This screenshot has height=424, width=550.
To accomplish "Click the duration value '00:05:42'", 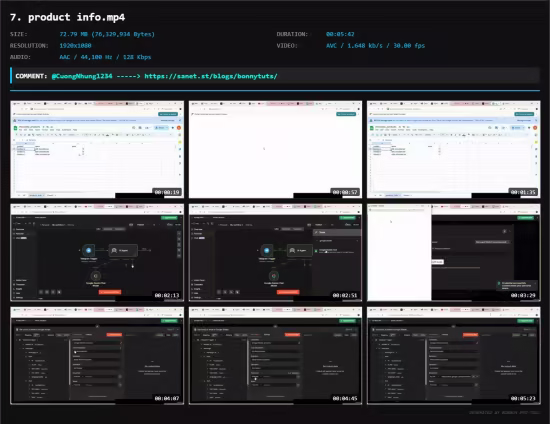I will (x=340, y=34).
